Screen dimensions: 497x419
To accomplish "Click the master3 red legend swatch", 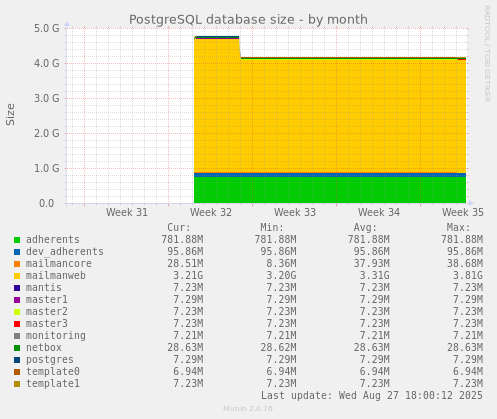I will [x=17, y=324].
